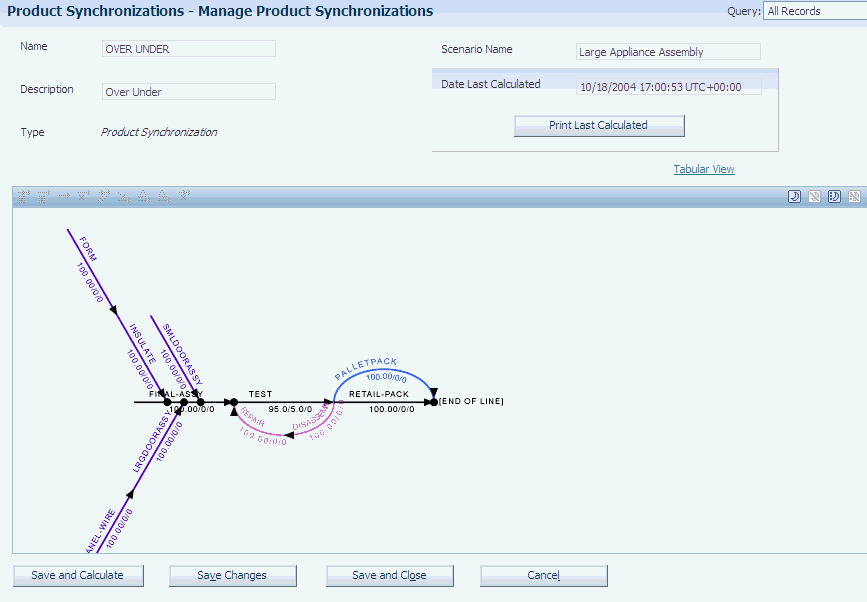The image size is (867, 602).
Task: Click the black node at END OF LINE
Action: [434, 402]
